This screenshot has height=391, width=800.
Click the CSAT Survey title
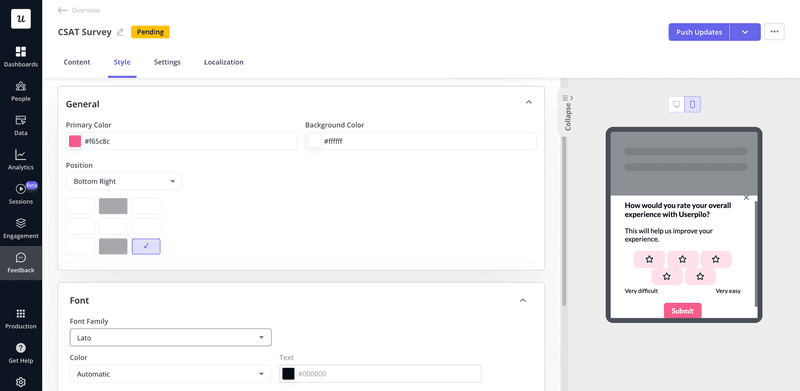click(x=85, y=32)
